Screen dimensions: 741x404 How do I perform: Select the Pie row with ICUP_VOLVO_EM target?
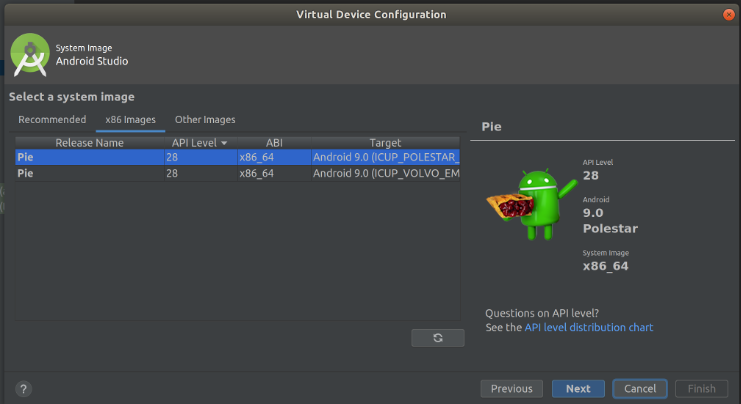pyautogui.click(x=237, y=173)
